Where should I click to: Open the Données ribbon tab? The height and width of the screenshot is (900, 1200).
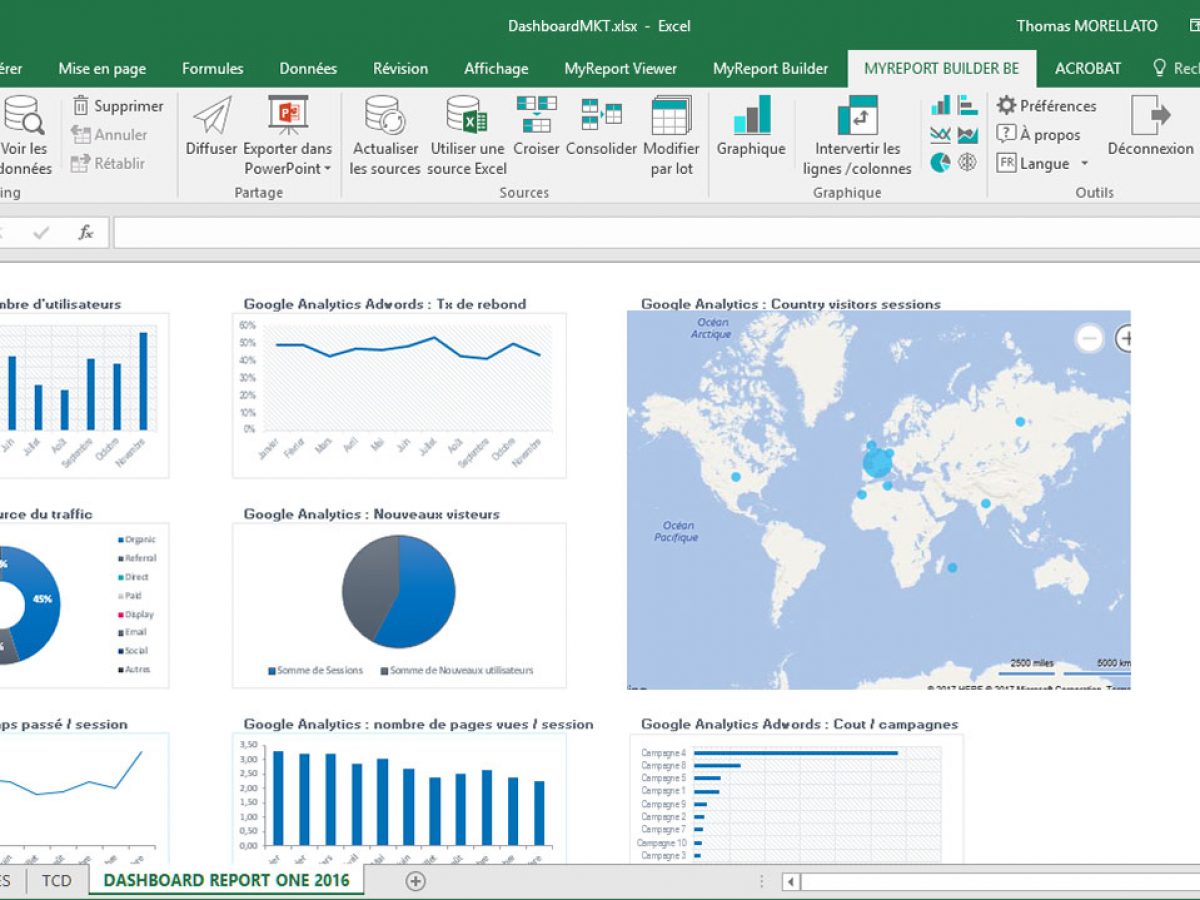308,69
